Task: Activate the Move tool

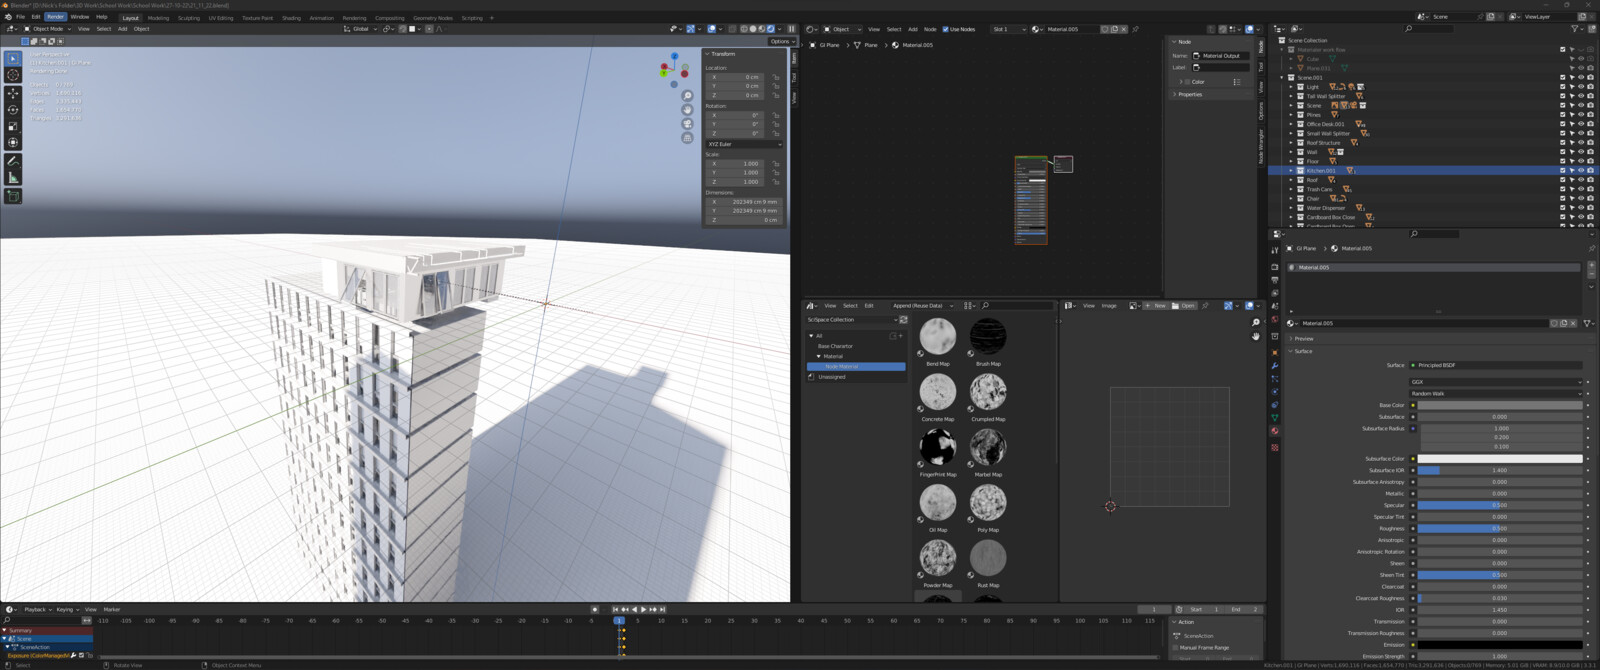Action: tap(13, 93)
